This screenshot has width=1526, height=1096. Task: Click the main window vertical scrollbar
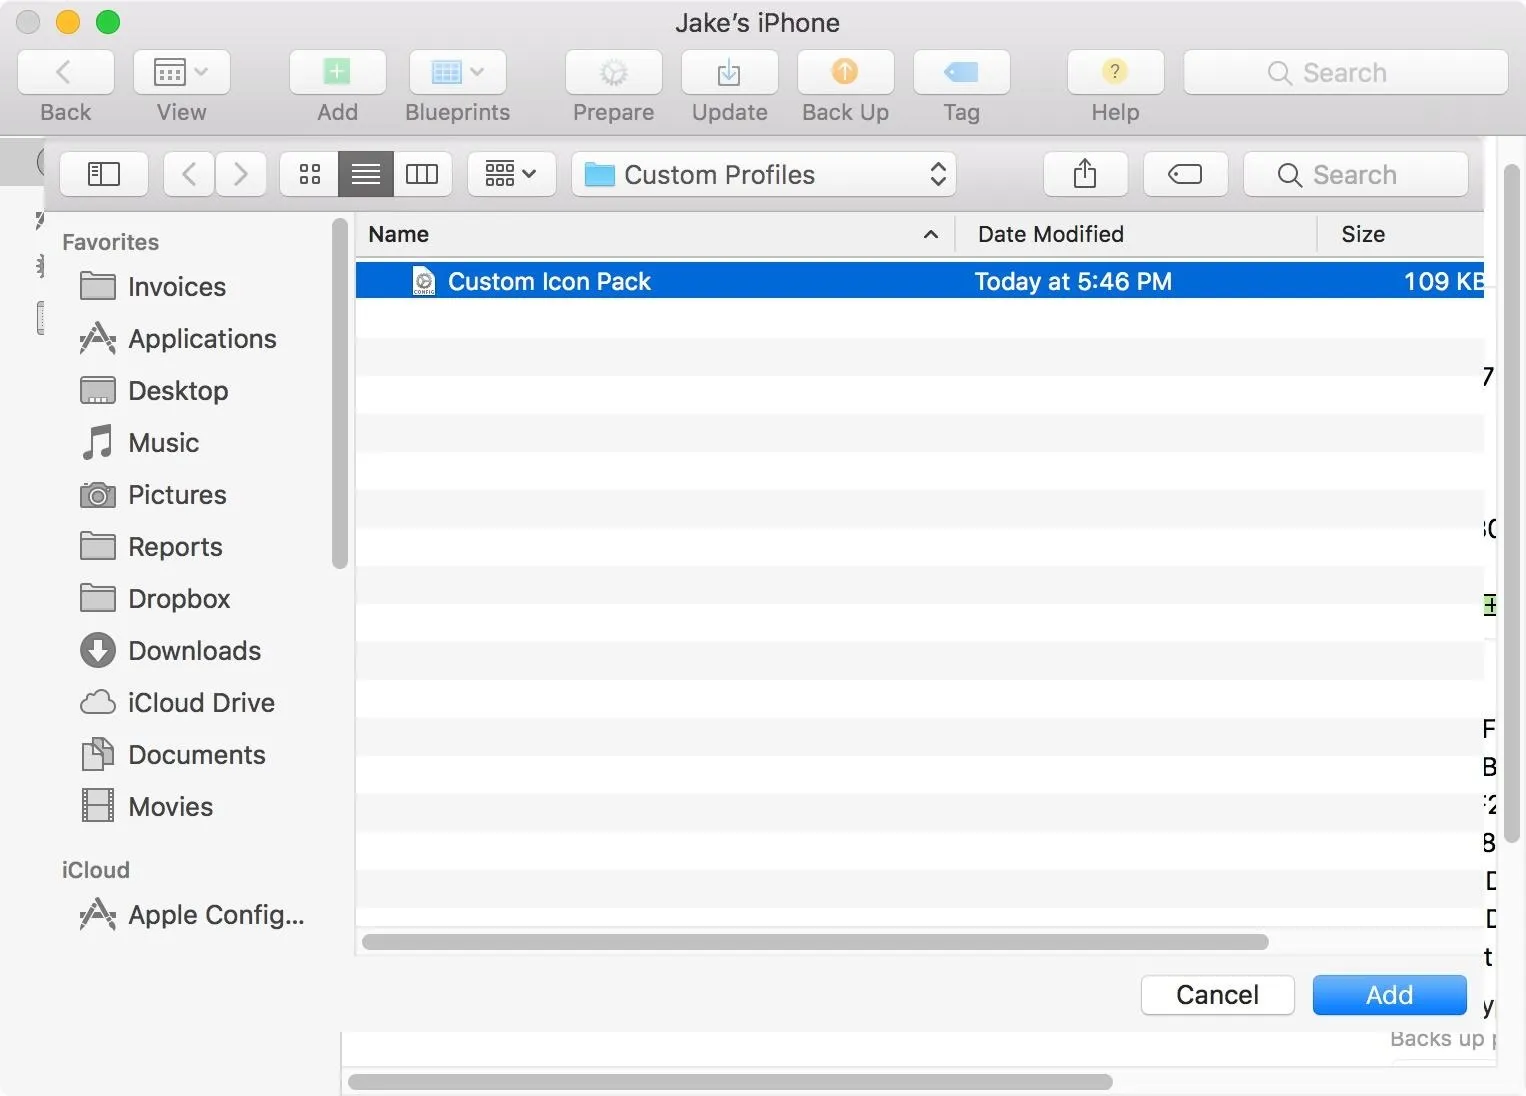coord(1512,503)
